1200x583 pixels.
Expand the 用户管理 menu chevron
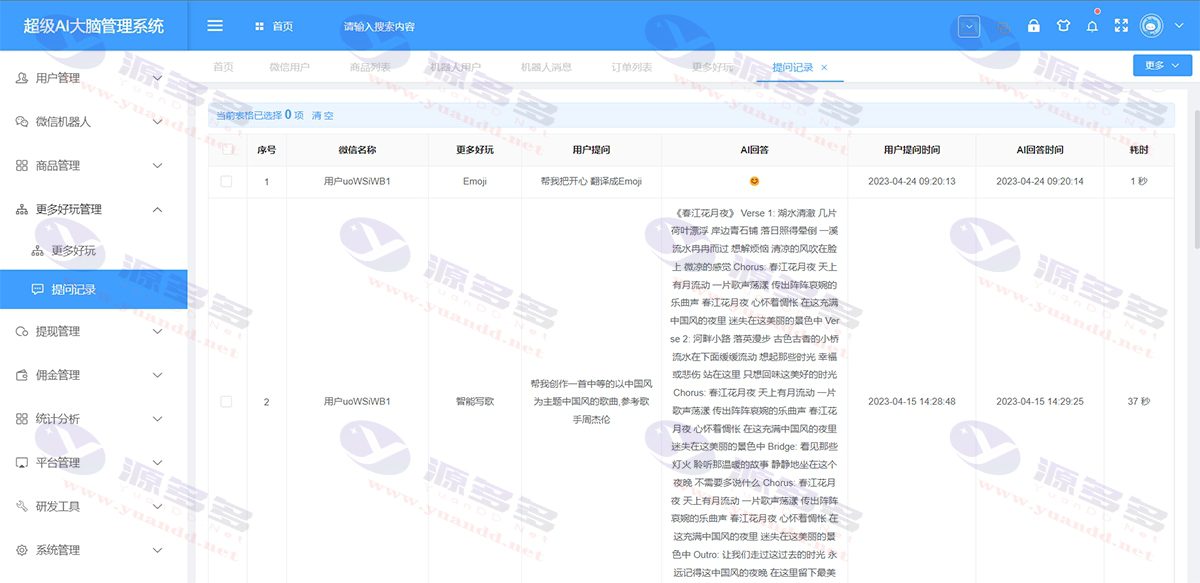click(157, 78)
